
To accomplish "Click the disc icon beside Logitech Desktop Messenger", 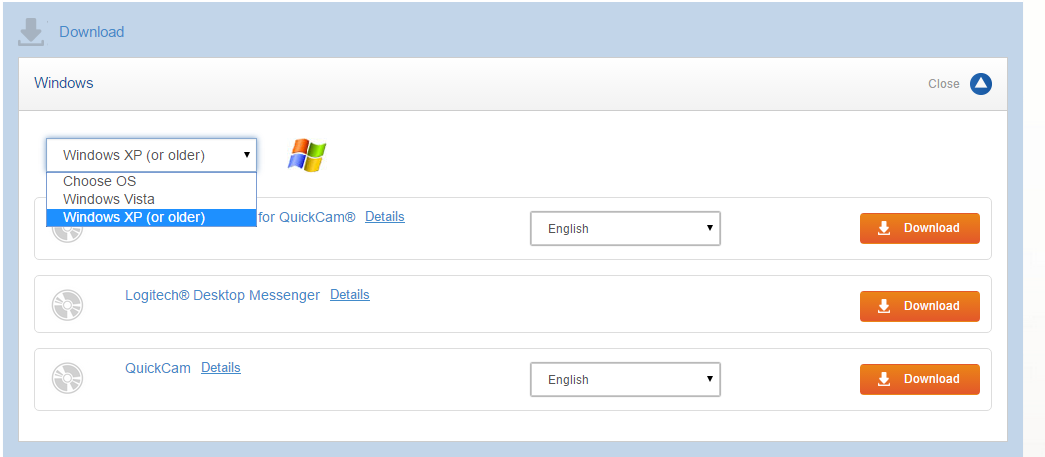I will click(x=67, y=306).
